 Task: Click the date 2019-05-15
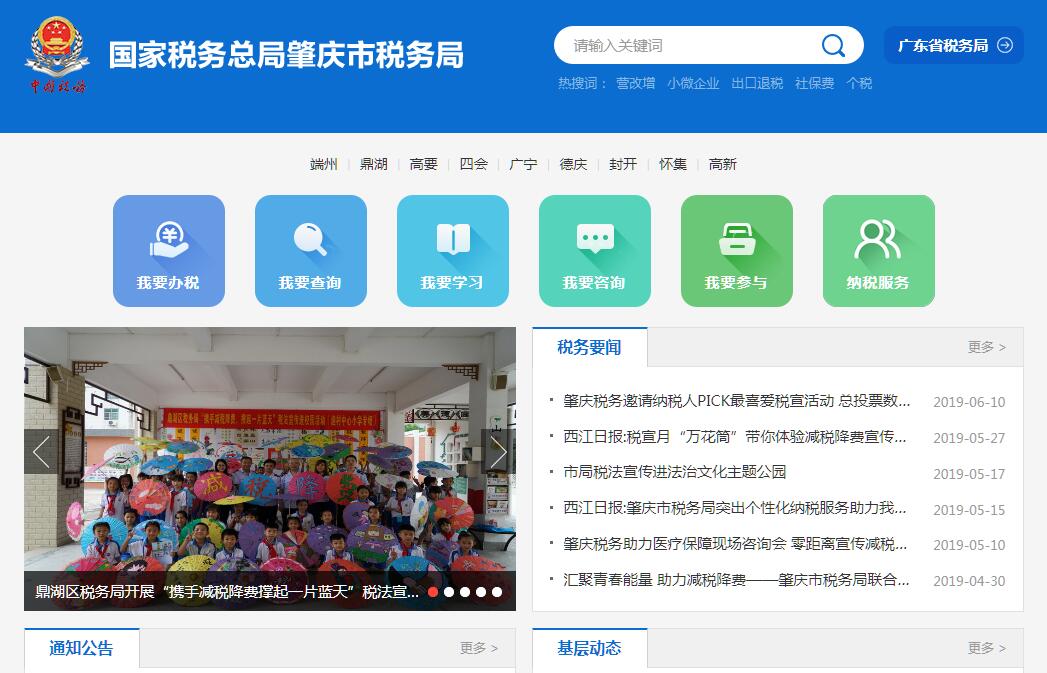point(969,510)
